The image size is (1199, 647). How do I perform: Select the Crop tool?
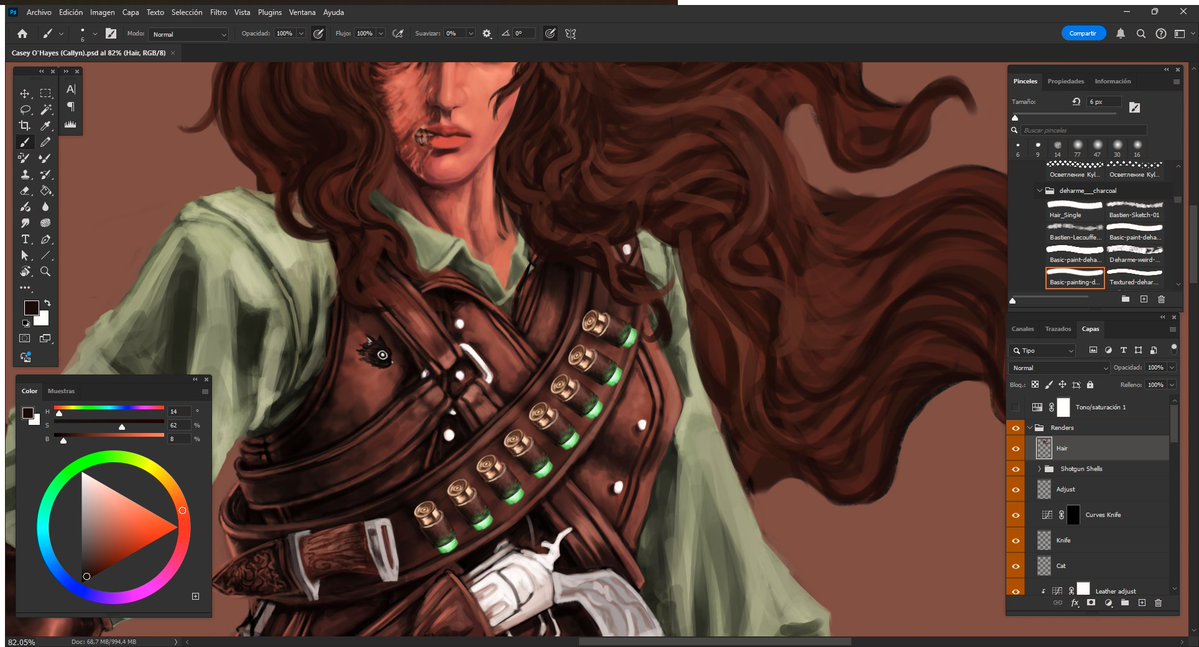click(x=24, y=125)
